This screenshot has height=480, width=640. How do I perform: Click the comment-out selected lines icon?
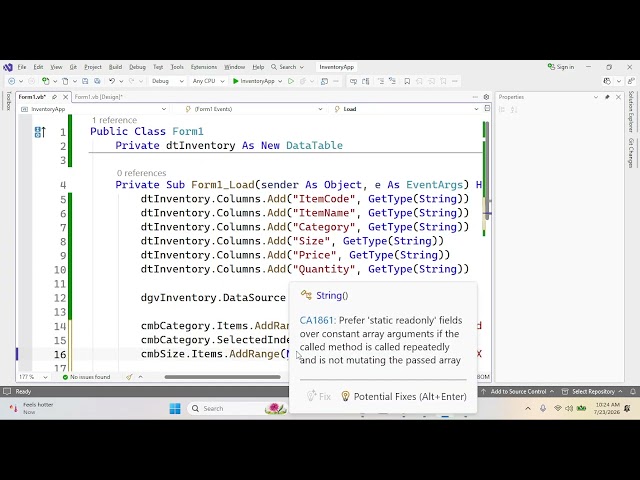380,81
